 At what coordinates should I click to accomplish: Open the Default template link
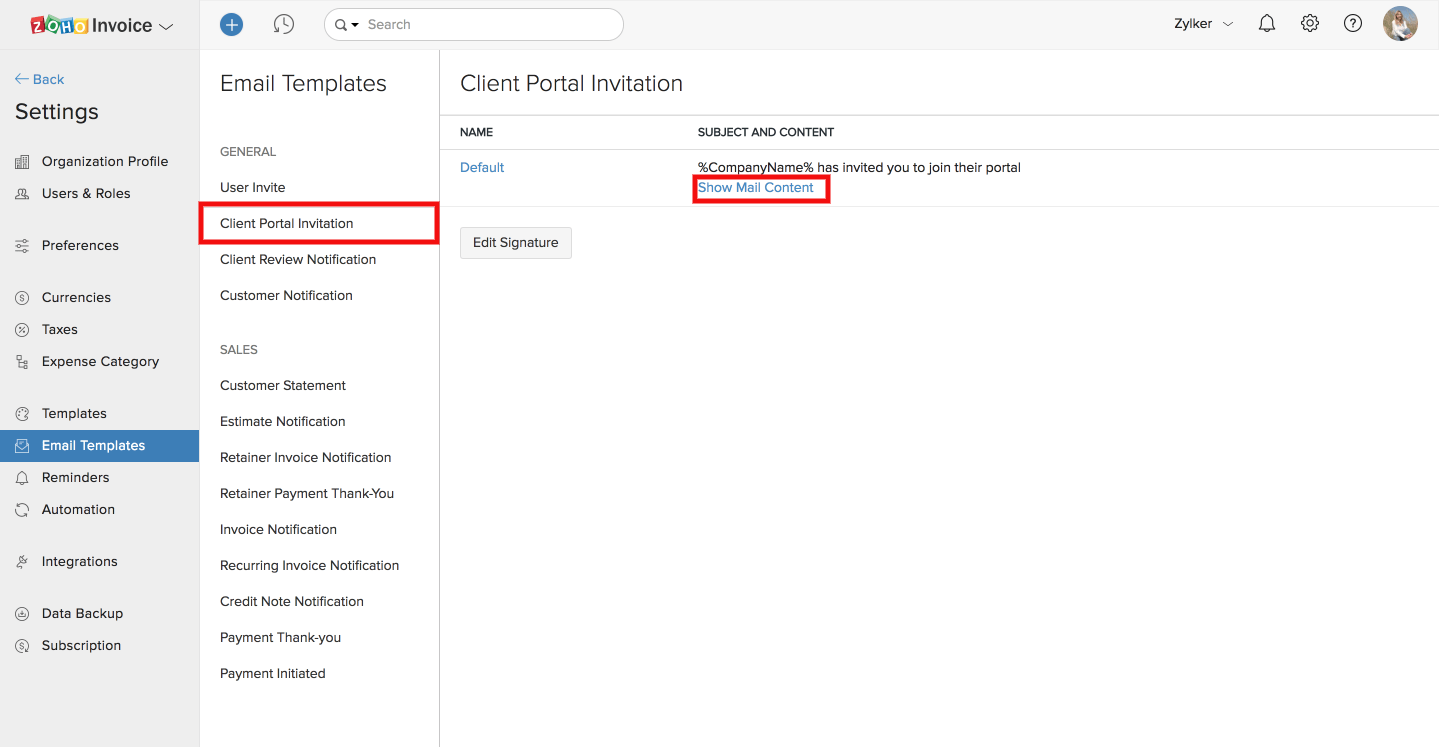(481, 167)
